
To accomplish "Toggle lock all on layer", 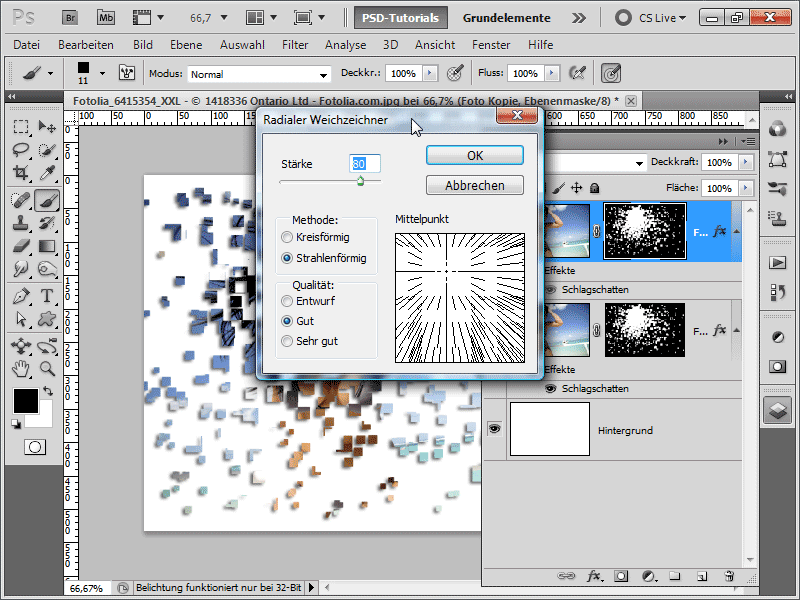I will point(594,188).
